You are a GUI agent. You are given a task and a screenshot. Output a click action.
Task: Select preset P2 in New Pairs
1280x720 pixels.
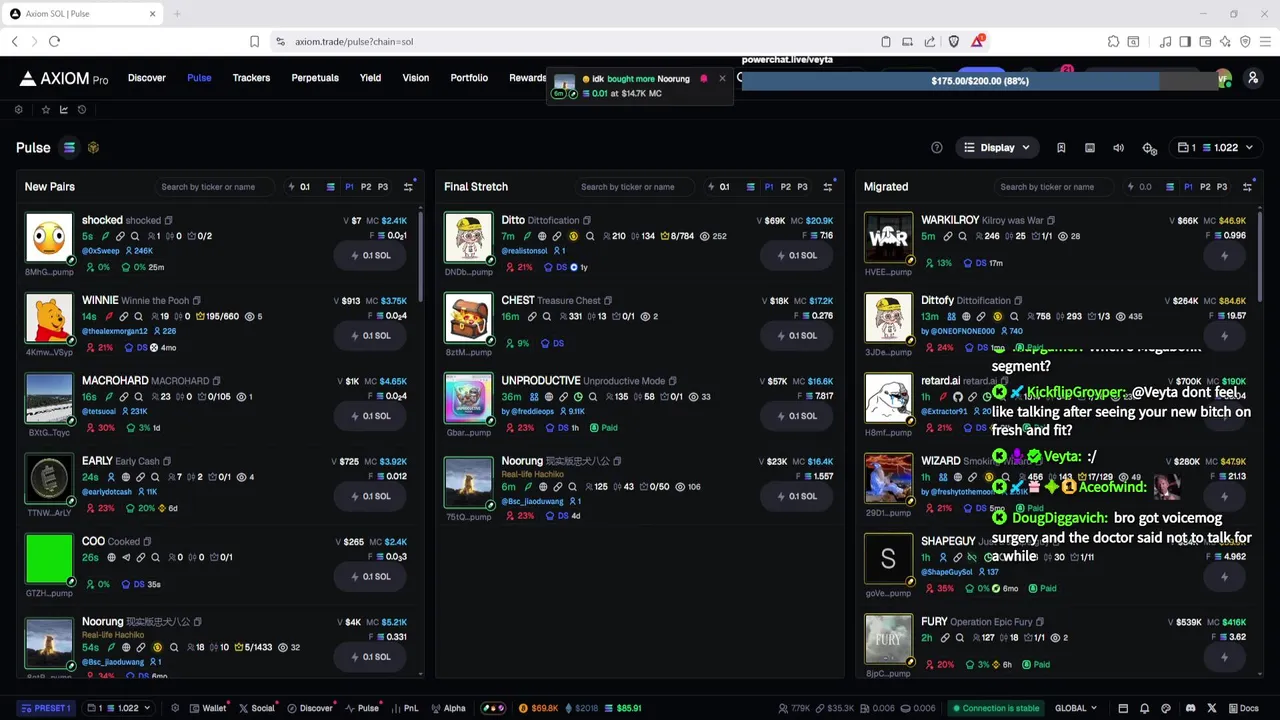pyautogui.click(x=366, y=187)
